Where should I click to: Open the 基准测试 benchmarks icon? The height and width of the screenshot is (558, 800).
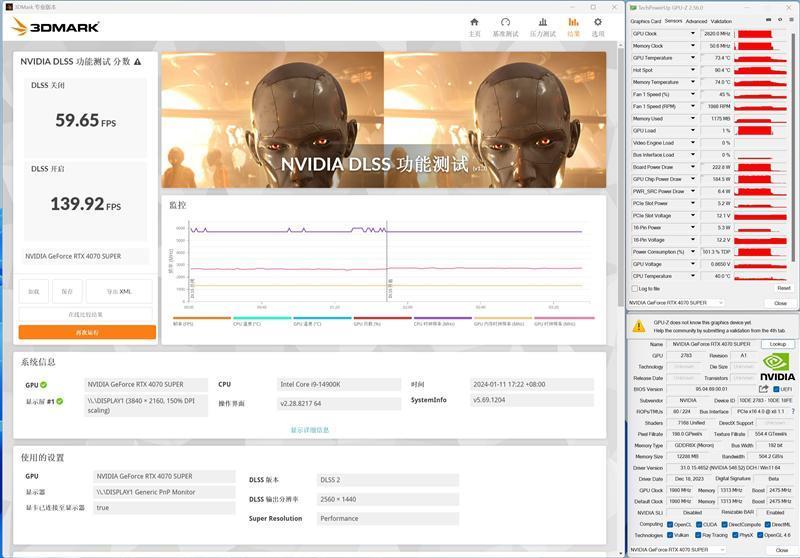(505, 23)
